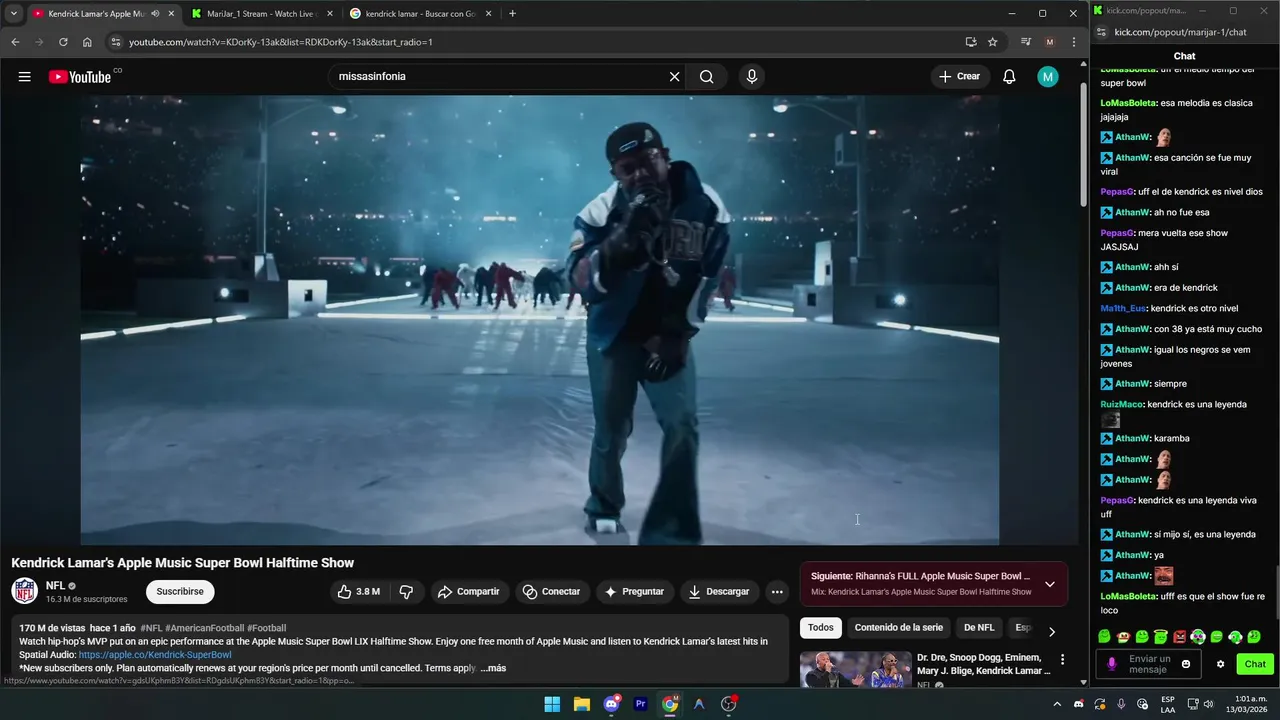This screenshot has height=720, width=1280.
Task: Go to Chrome home page button
Action: coord(87,42)
